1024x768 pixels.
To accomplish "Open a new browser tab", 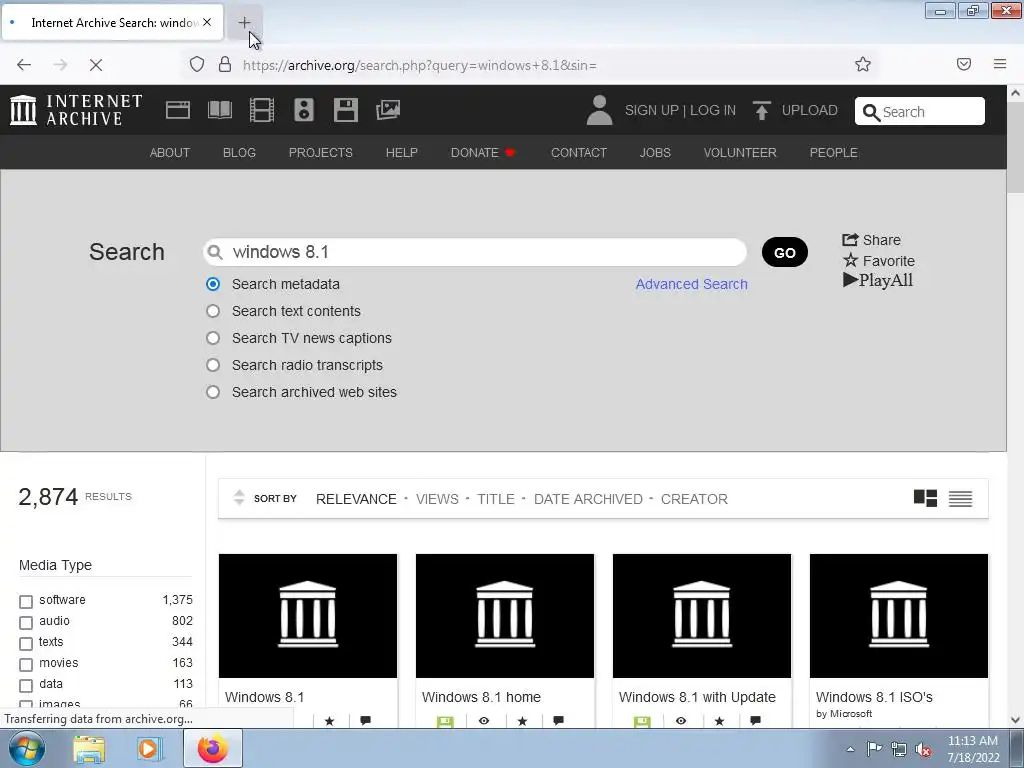I will [244, 23].
